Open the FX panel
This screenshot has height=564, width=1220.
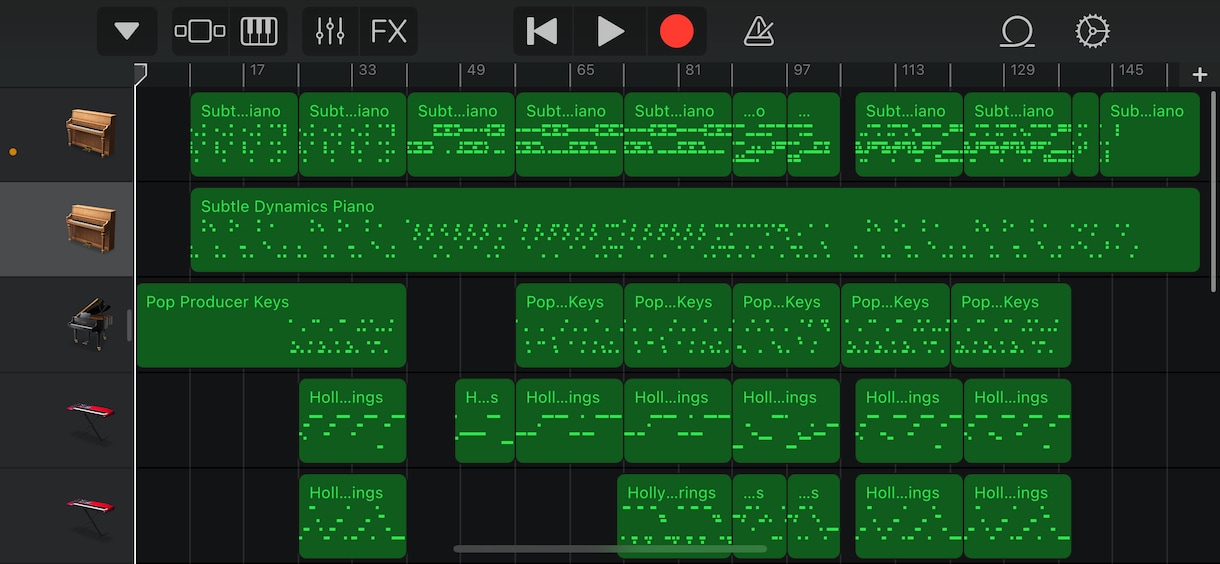389,31
